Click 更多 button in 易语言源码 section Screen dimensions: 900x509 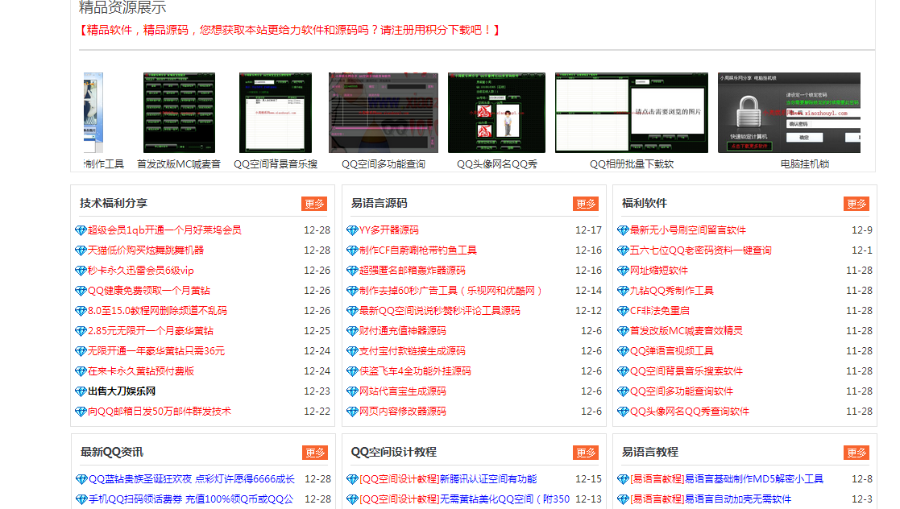(585, 204)
